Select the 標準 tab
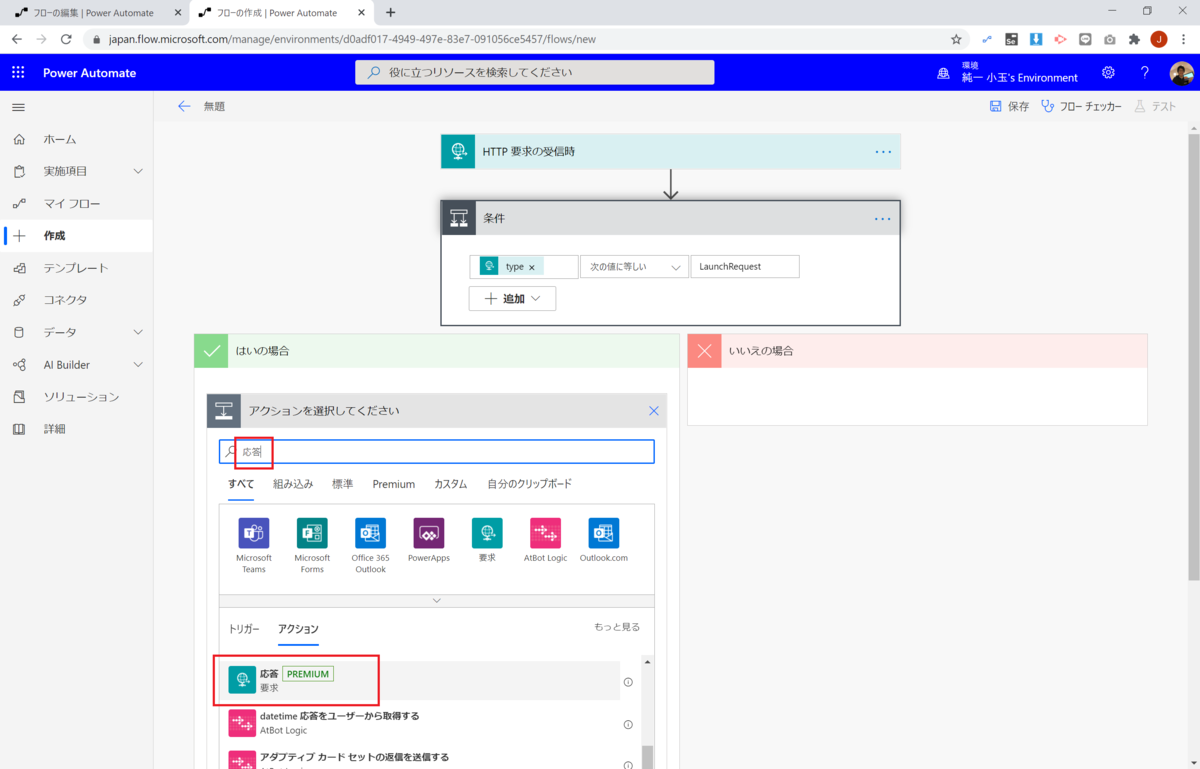 point(343,484)
